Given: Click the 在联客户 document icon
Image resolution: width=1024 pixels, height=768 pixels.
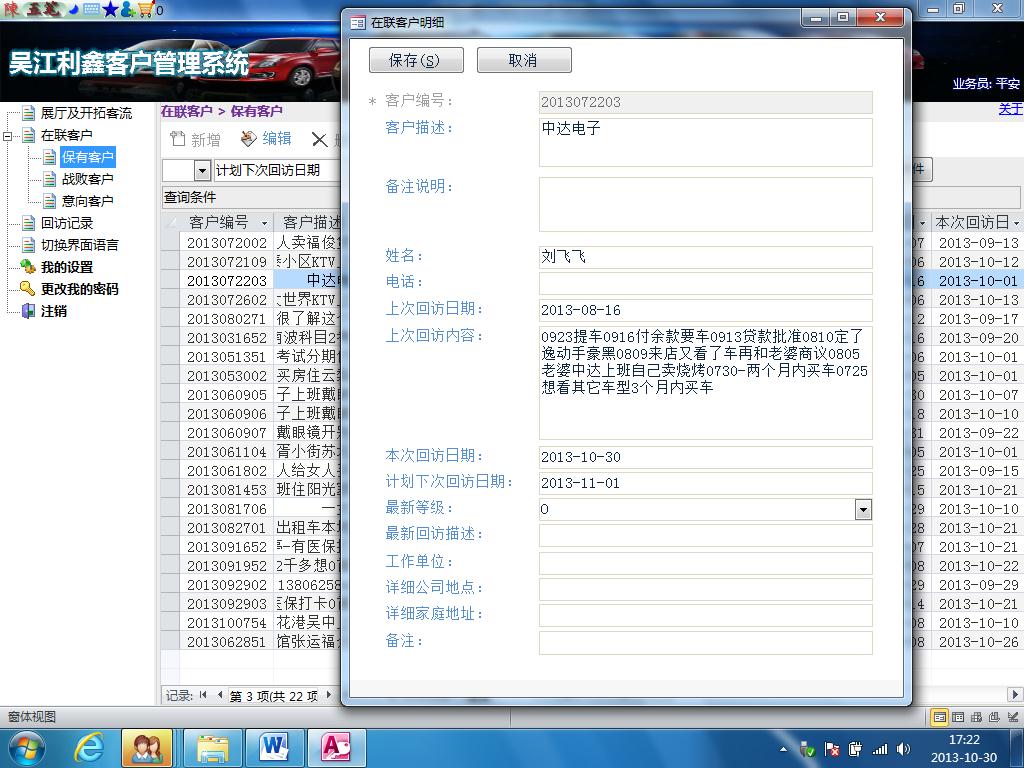Looking at the screenshot, I should pyautogui.click(x=28, y=135).
